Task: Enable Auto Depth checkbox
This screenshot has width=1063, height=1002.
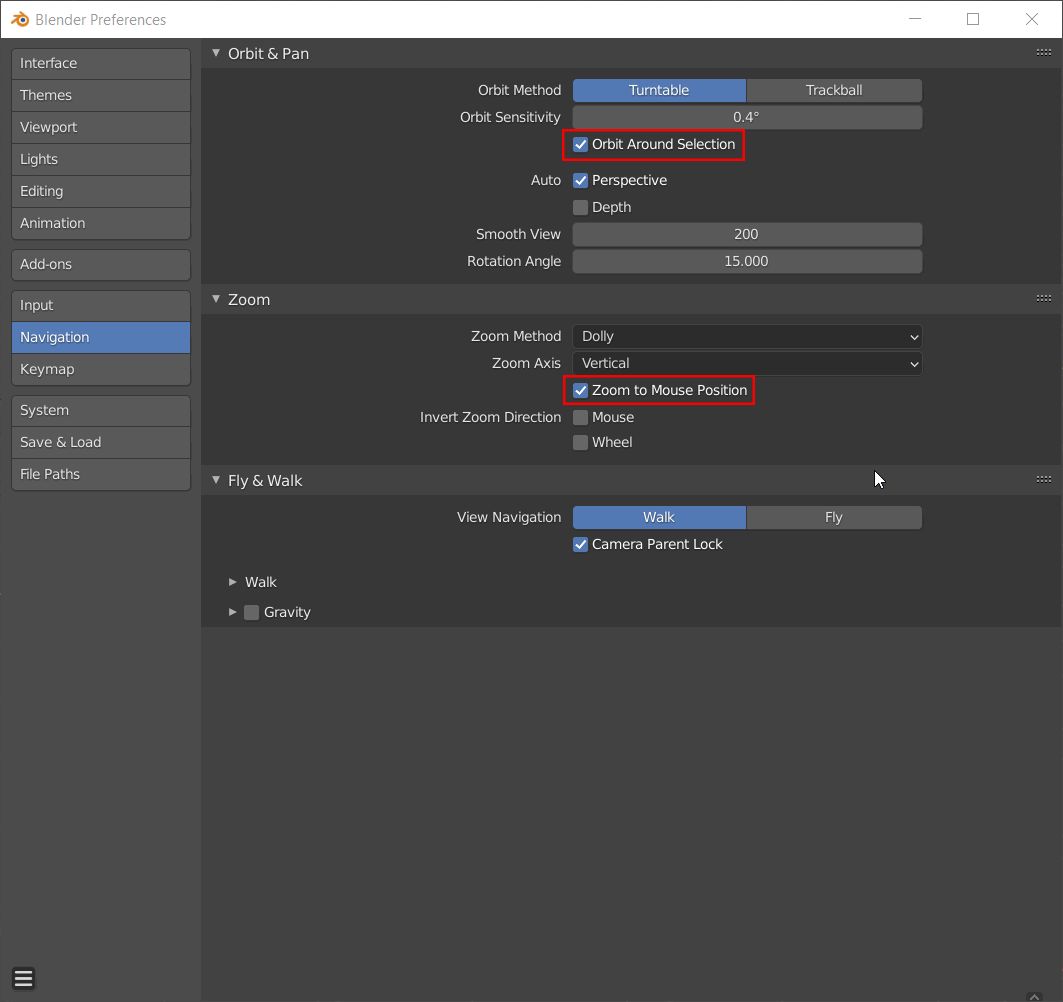Action: point(580,207)
